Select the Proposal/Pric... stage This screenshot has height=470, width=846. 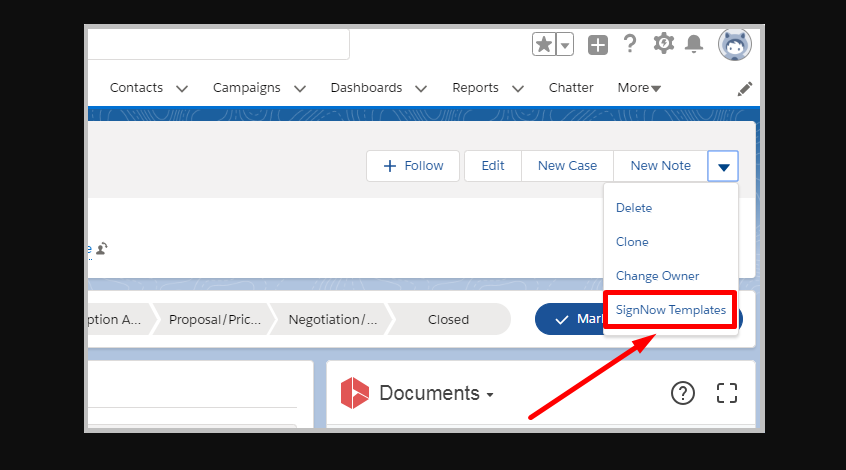coord(215,319)
